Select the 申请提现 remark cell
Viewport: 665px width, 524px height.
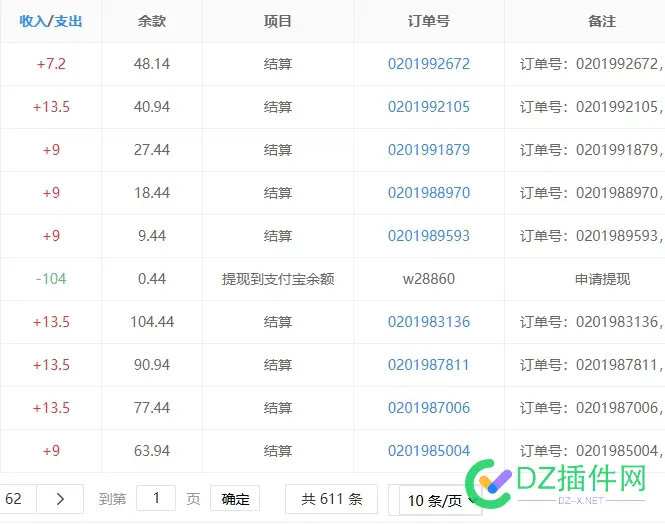click(x=602, y=279)
